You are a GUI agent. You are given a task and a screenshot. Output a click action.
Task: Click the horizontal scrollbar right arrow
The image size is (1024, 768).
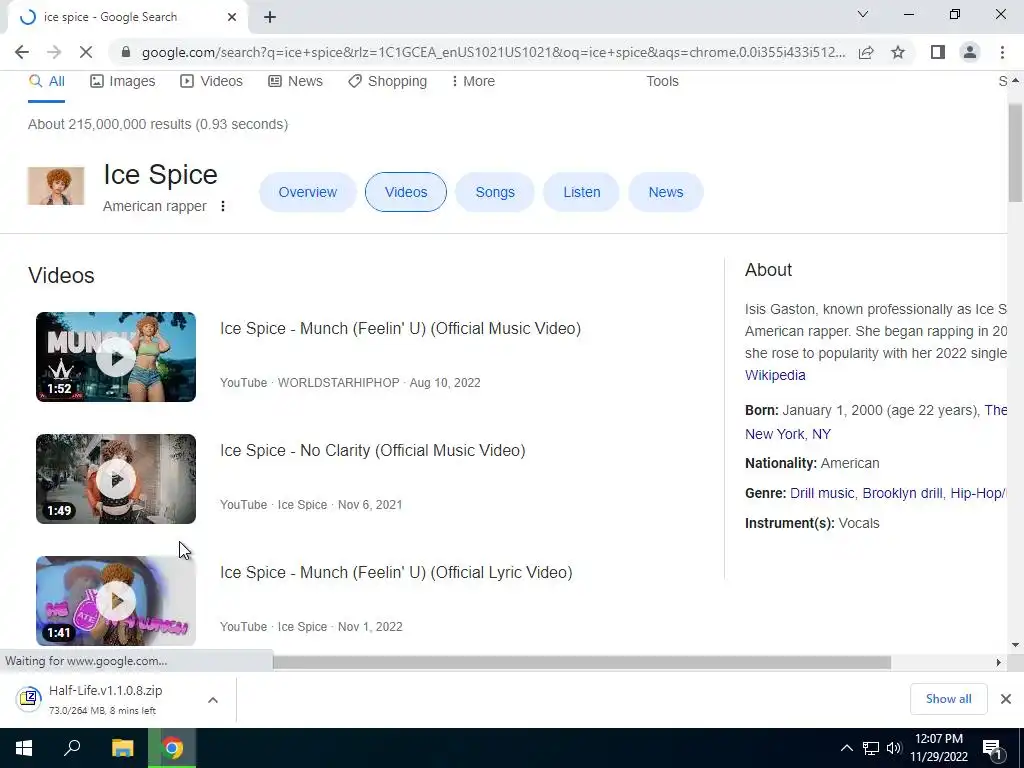(998, 662)
